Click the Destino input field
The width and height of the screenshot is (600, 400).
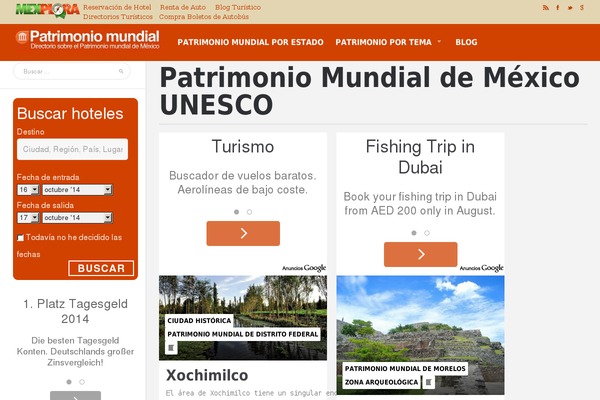[x=72, y=149]
